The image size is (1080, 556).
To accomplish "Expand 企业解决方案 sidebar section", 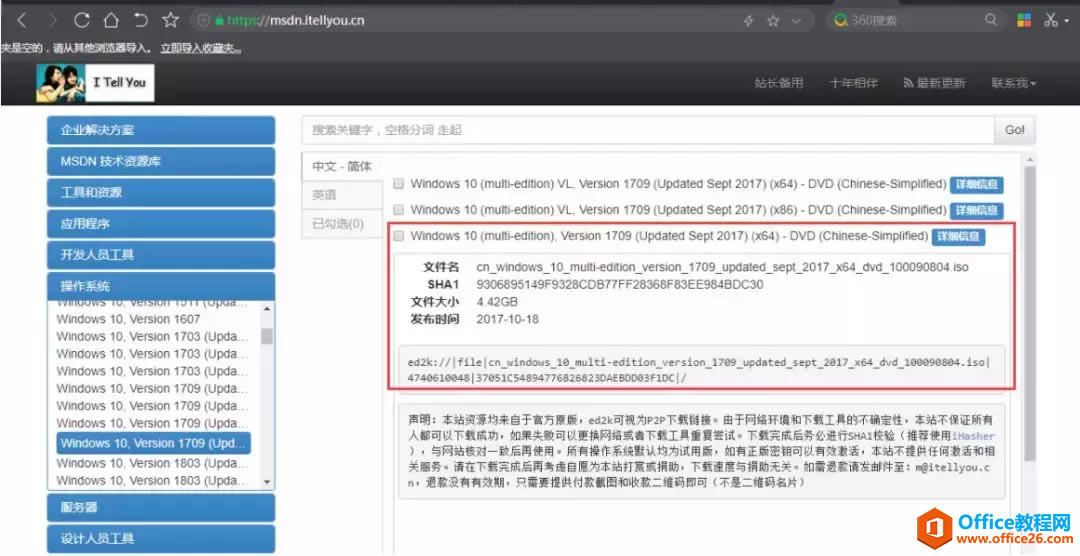I will coord(161,130).
